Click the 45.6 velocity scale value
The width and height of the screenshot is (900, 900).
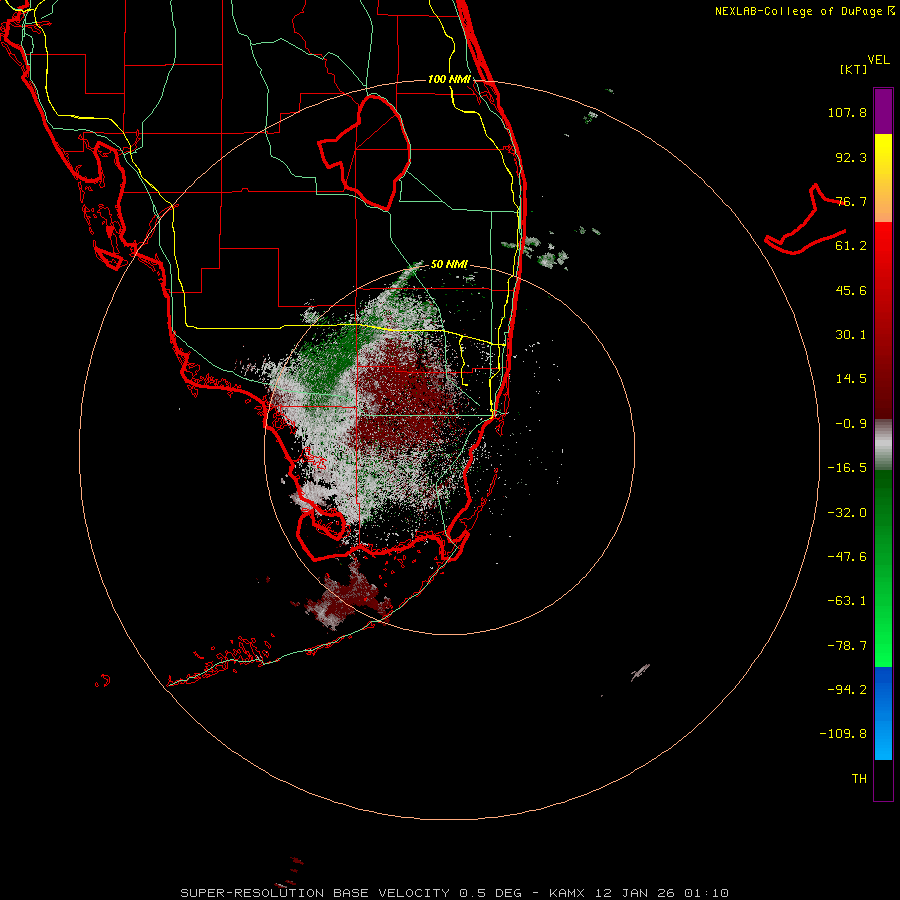pos(851,290)
